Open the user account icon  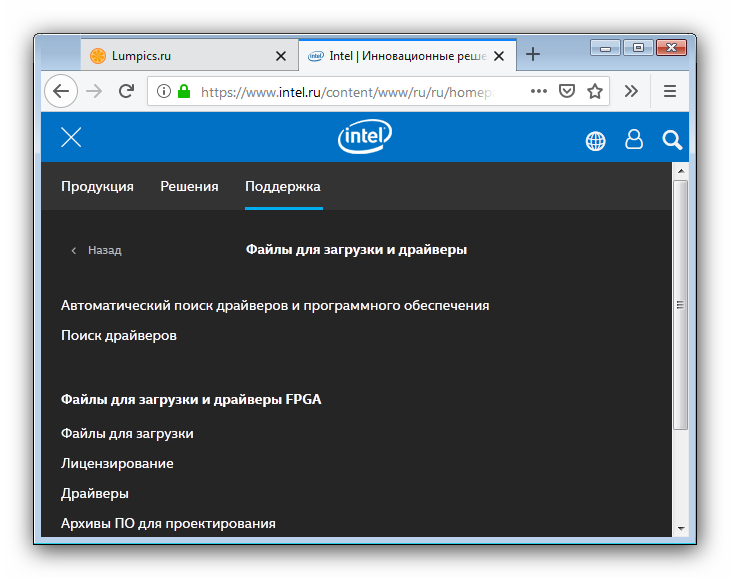634,139
